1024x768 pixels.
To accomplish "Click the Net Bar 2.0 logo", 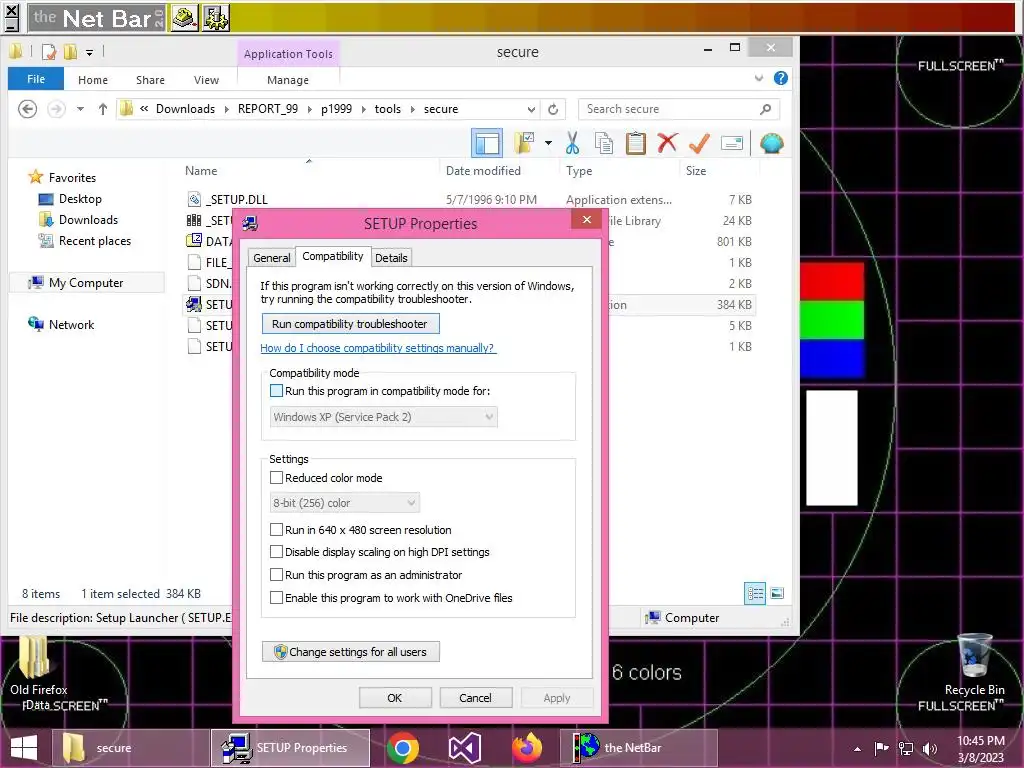I will coord(97,18).
